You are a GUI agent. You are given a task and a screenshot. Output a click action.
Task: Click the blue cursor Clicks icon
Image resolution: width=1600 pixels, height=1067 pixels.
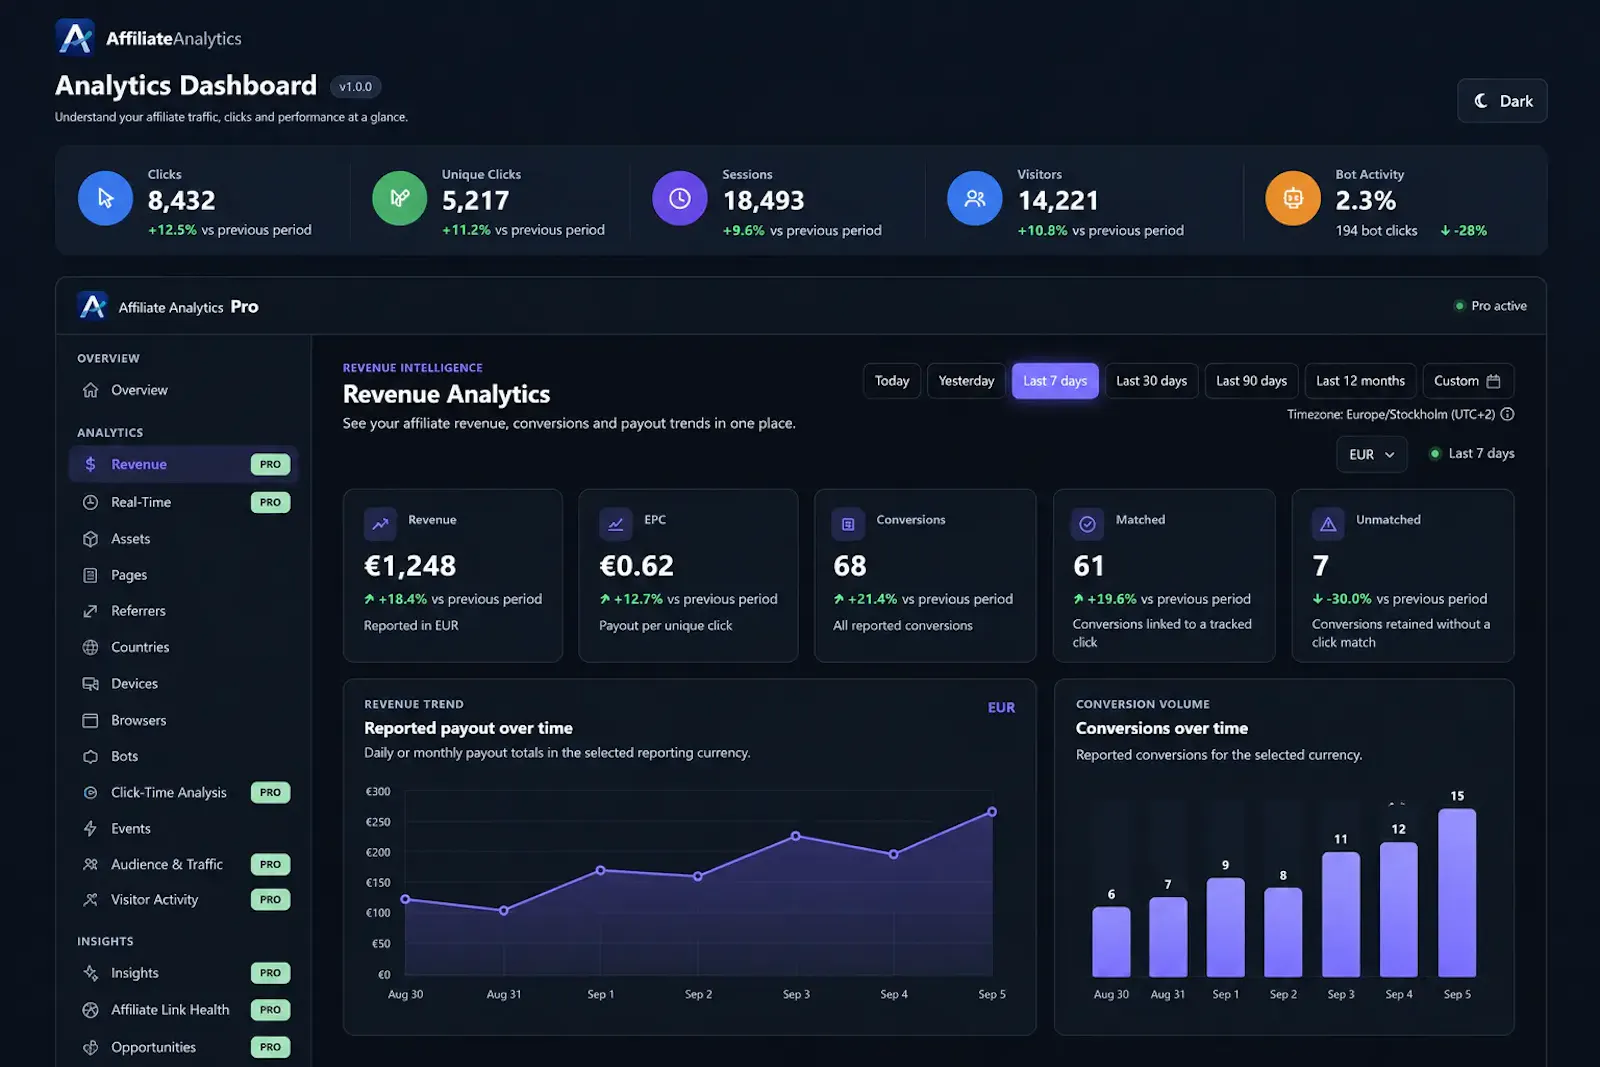(x=105, y=198)
